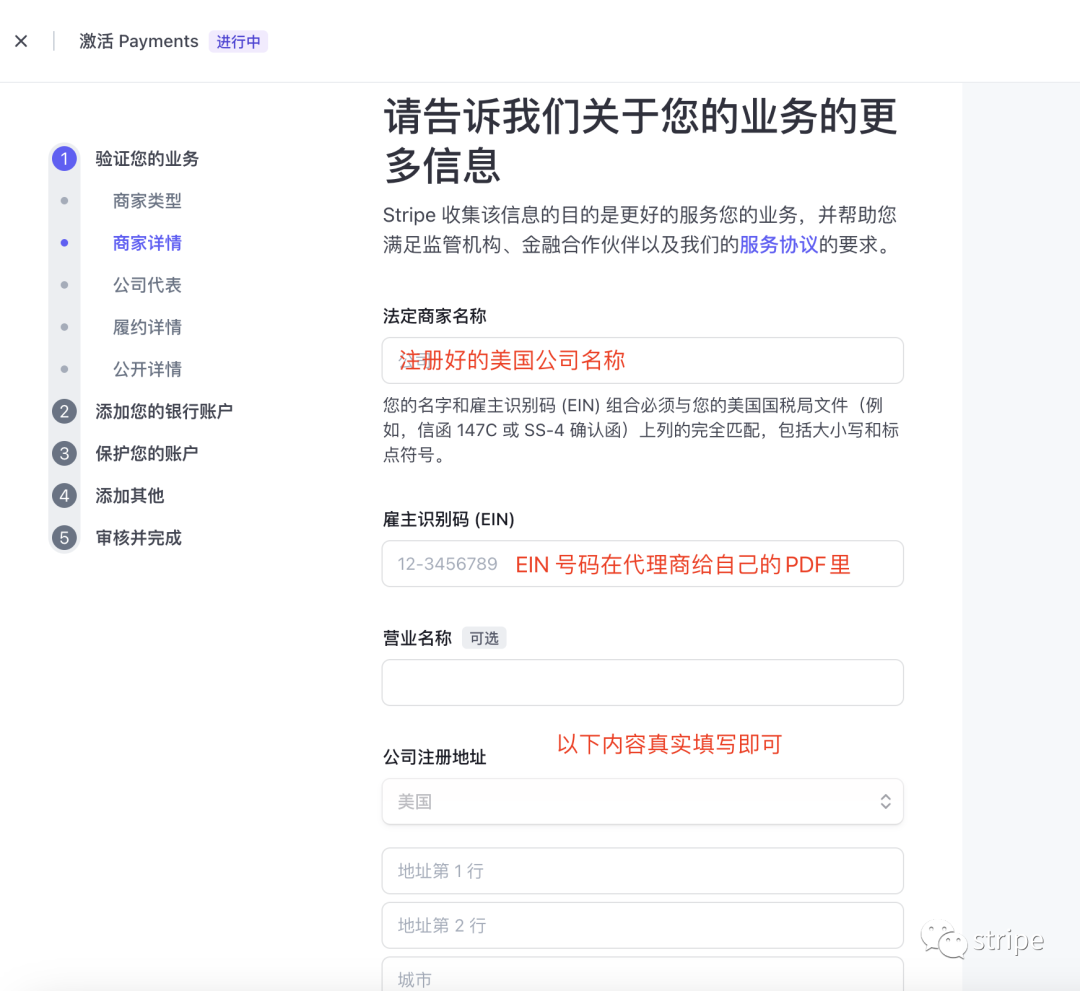1080x991 pixels.
Task: Focus the 法定商家名称 input field
Action: click(642, 360)
